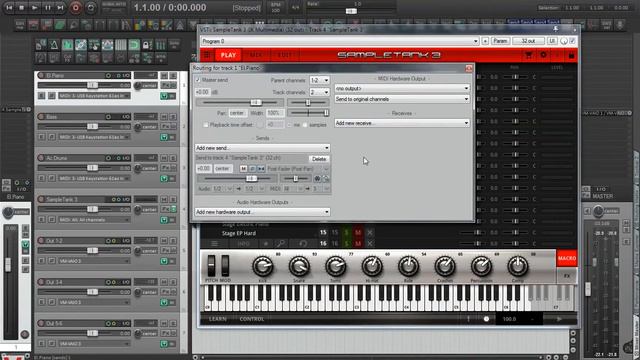Image resolution: width=640 pixels, height=360 pixels.
Task: Open the MIDI Hardware Output no output dropdown
Action: pyautogui.click(x=402, y=88)
